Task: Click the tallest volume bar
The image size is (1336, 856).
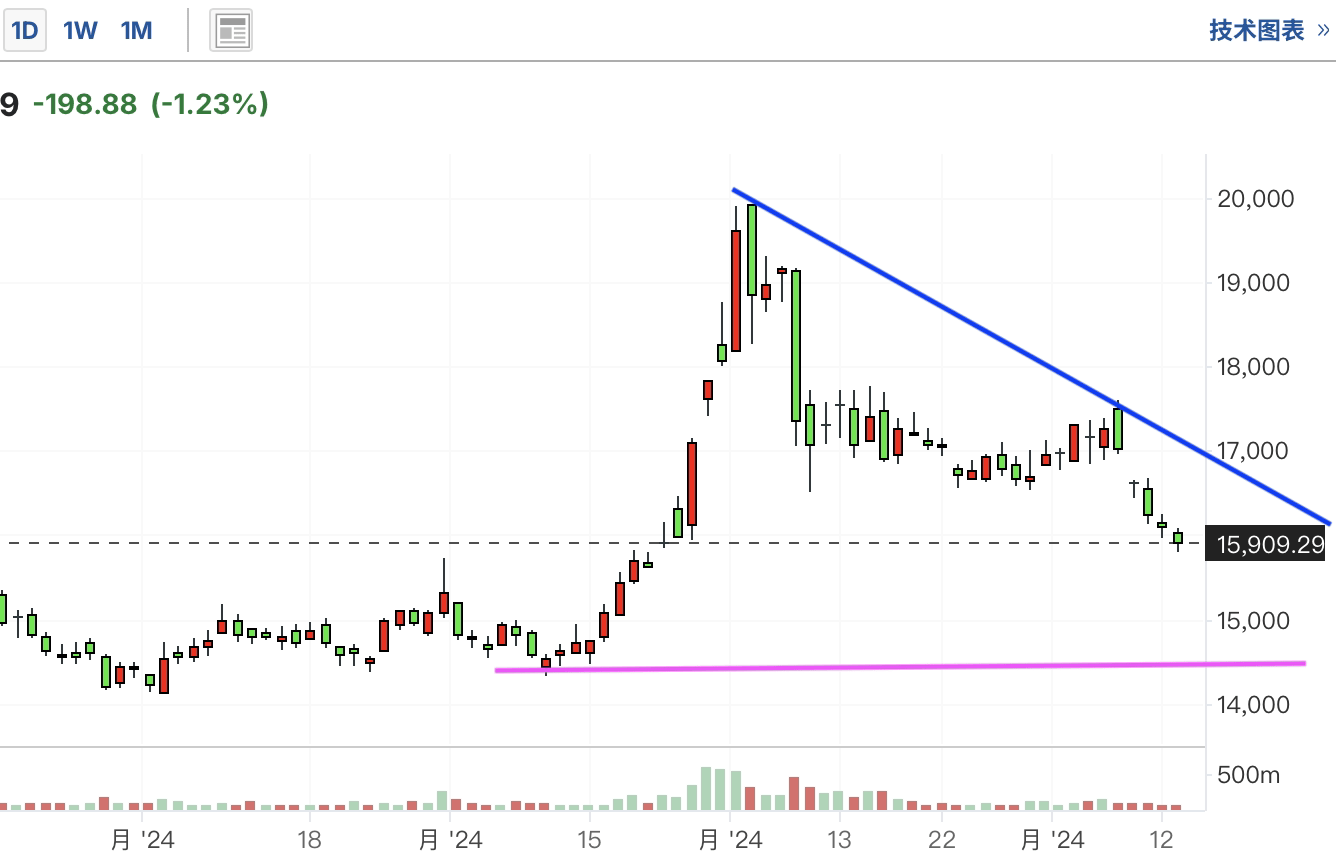Action: 705,788
